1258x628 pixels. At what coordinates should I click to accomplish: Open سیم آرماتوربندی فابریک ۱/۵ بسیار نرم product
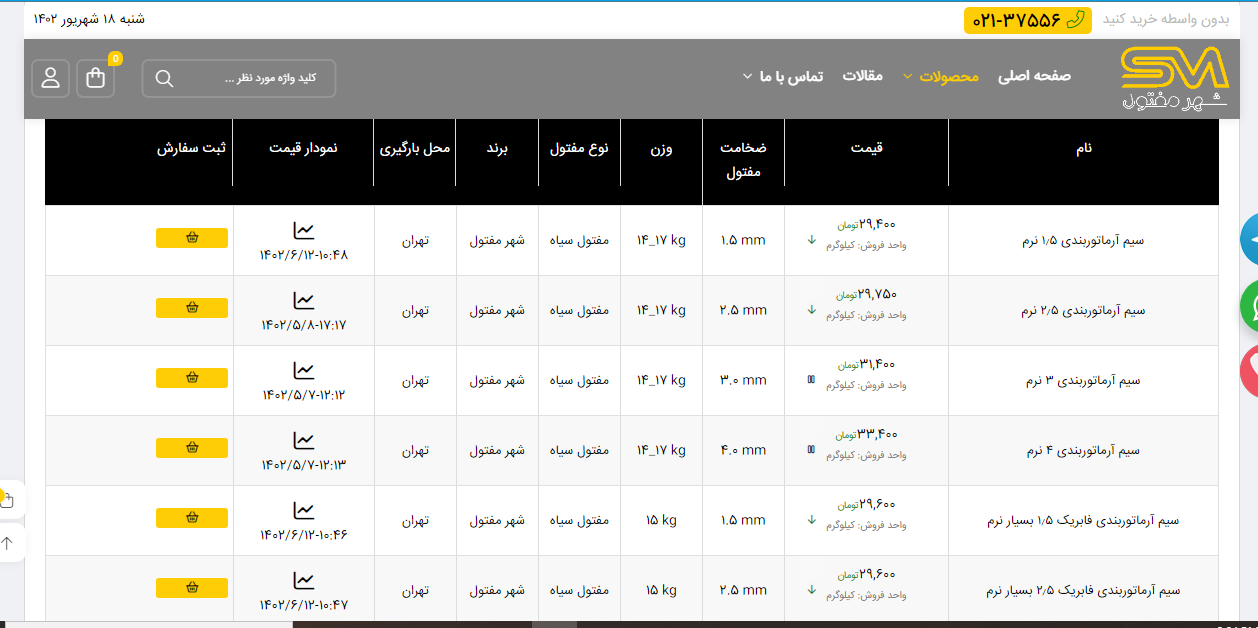1083,521
